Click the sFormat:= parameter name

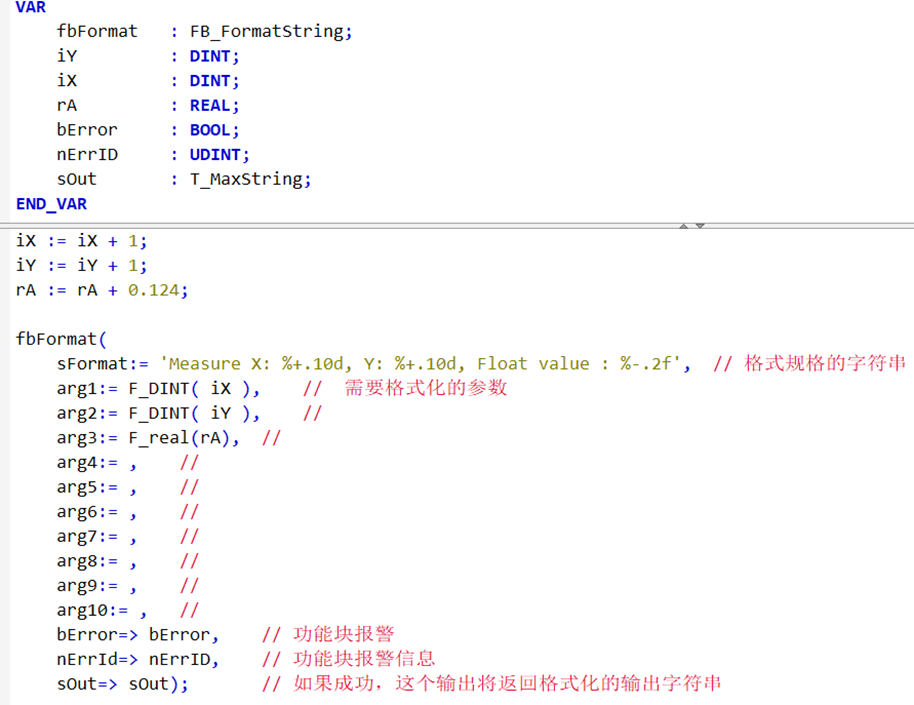pos(103,364)
